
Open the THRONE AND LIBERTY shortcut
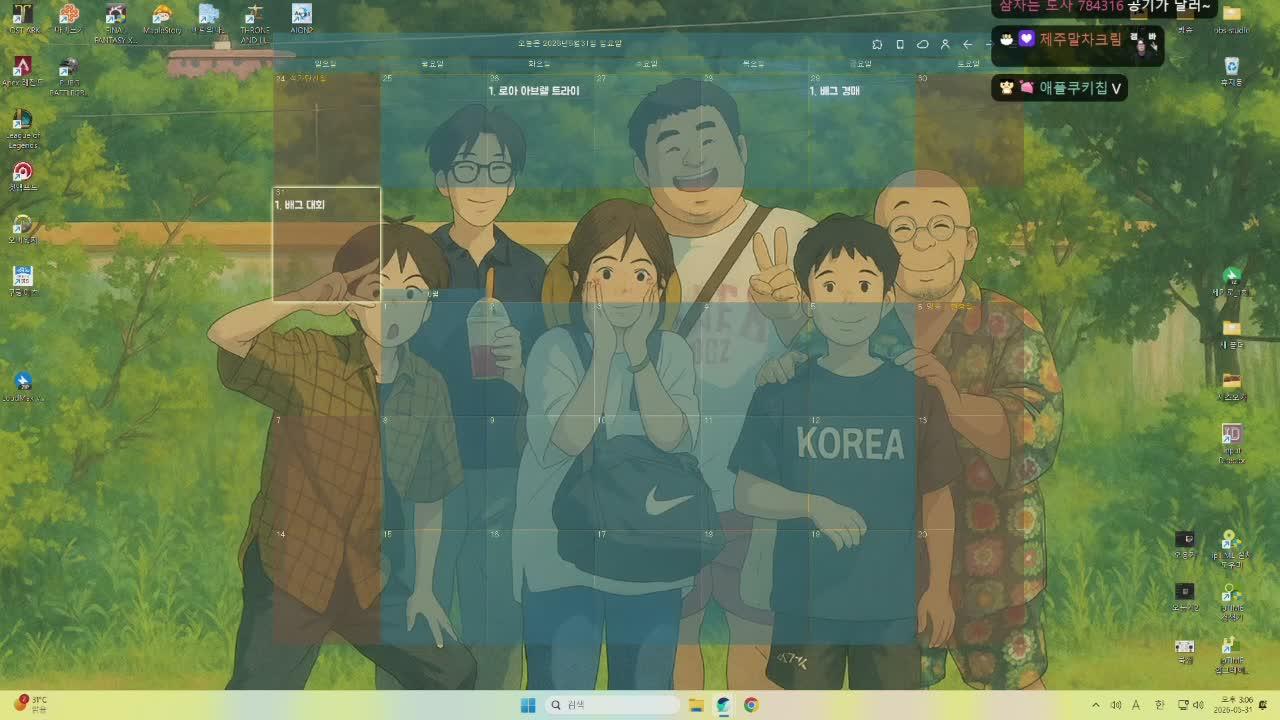pyautogui.click(x=255, y=23)
